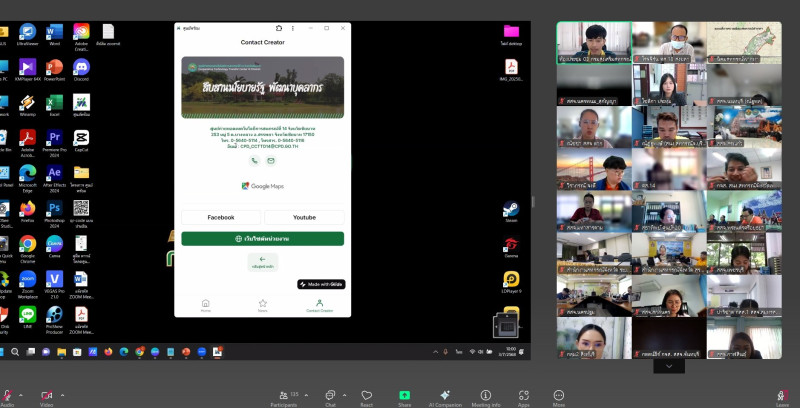Click the green Share screen button
This screenshot has height=408, width=800.
tap(405, 397)
